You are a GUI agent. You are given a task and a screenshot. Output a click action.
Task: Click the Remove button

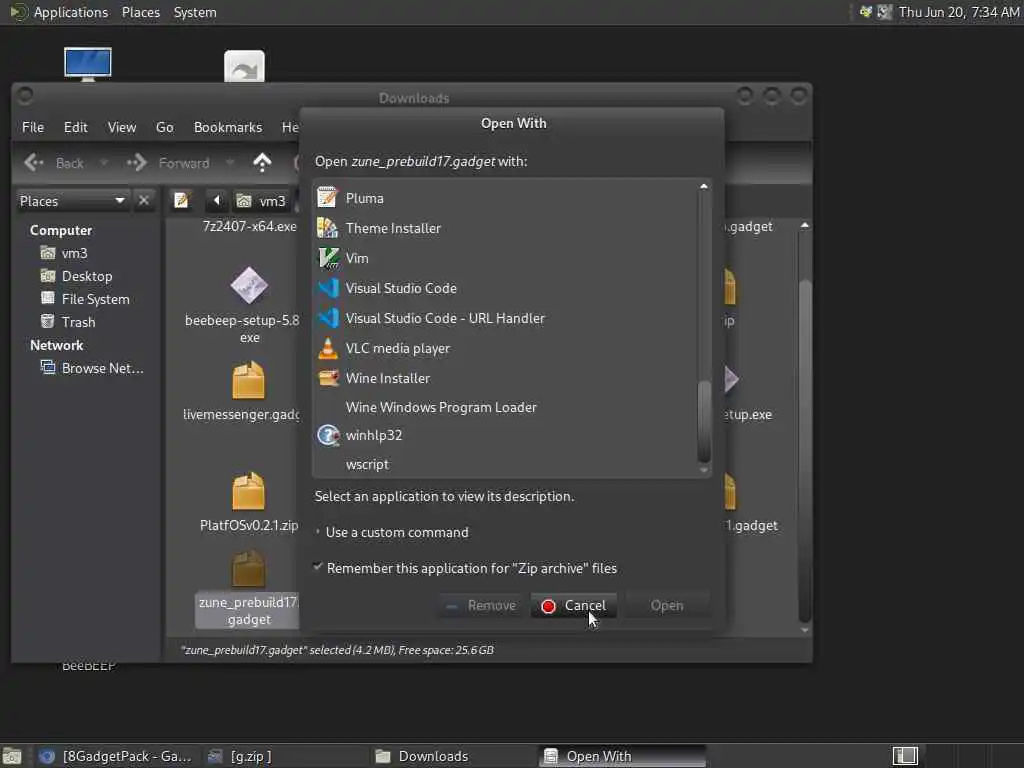[482, 605]
